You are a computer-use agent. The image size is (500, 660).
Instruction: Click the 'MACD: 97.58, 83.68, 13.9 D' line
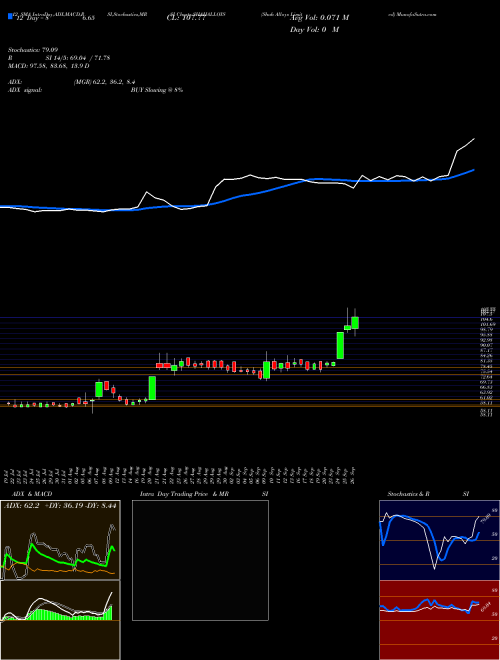pos(48,66)
